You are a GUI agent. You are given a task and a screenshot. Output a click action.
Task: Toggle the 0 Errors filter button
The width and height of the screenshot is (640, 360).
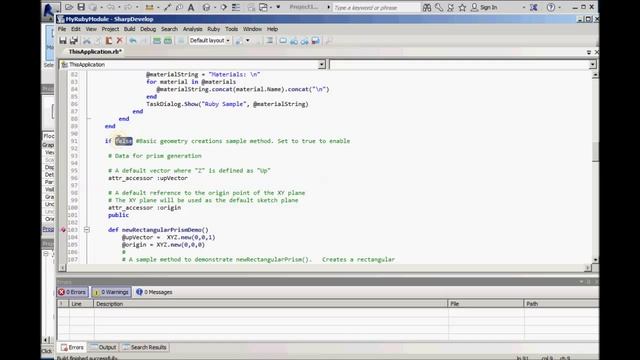click(x=72, y=292)
